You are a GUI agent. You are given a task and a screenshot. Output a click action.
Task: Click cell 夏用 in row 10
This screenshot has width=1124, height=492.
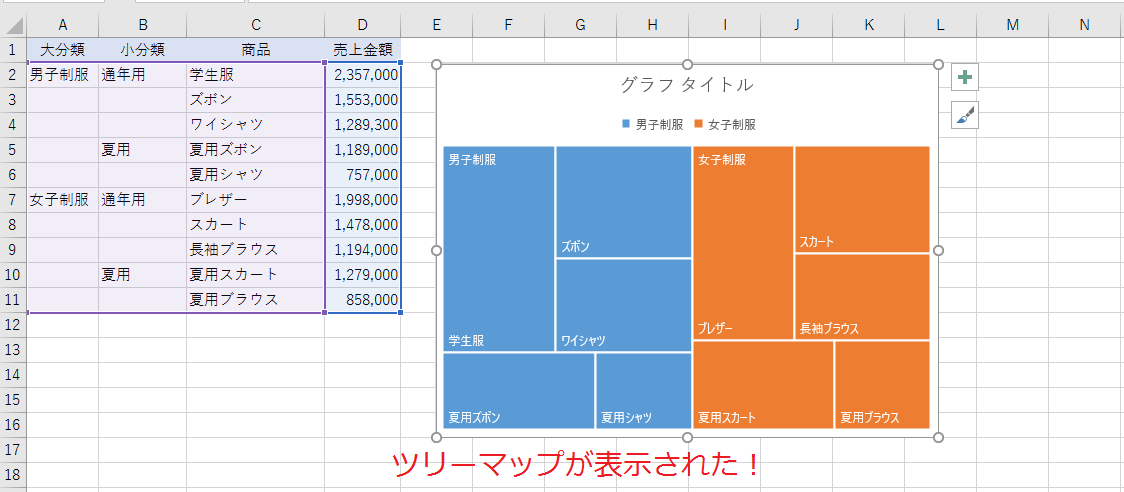point(143,275)
